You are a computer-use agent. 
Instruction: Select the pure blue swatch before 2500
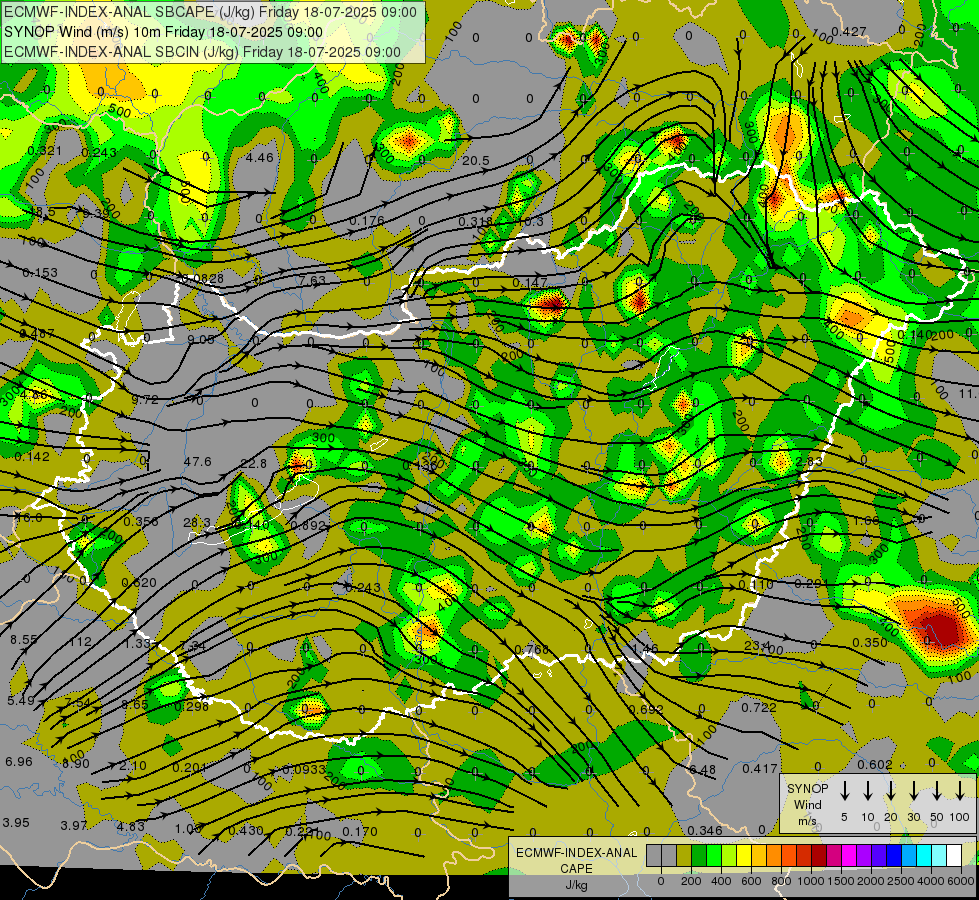point(895,856)
